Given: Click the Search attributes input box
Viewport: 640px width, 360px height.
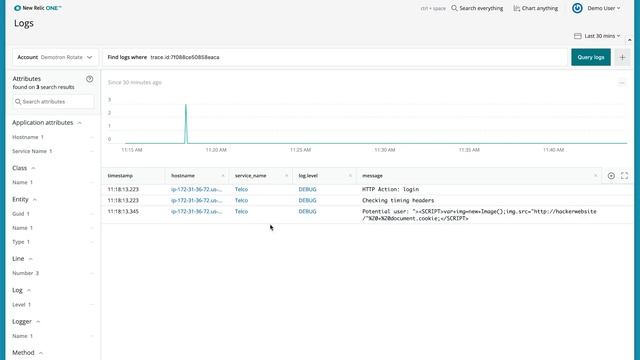Looking at the screenshot, I should (53, 102).
